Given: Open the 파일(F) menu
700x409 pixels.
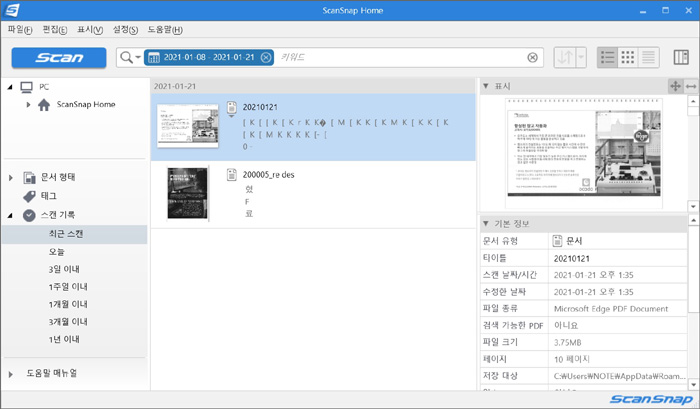Looking at the screenshot, I should click(20, 30).
